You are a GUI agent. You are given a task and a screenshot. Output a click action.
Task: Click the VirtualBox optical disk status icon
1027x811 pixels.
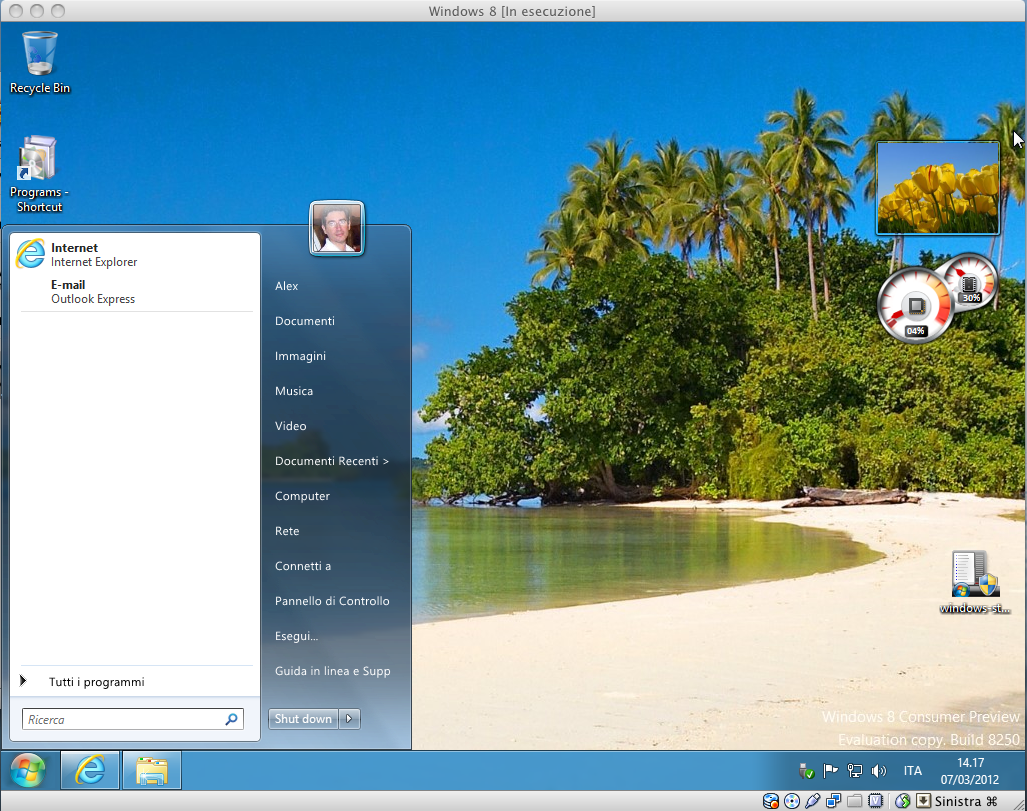click(x=792, y=801)
